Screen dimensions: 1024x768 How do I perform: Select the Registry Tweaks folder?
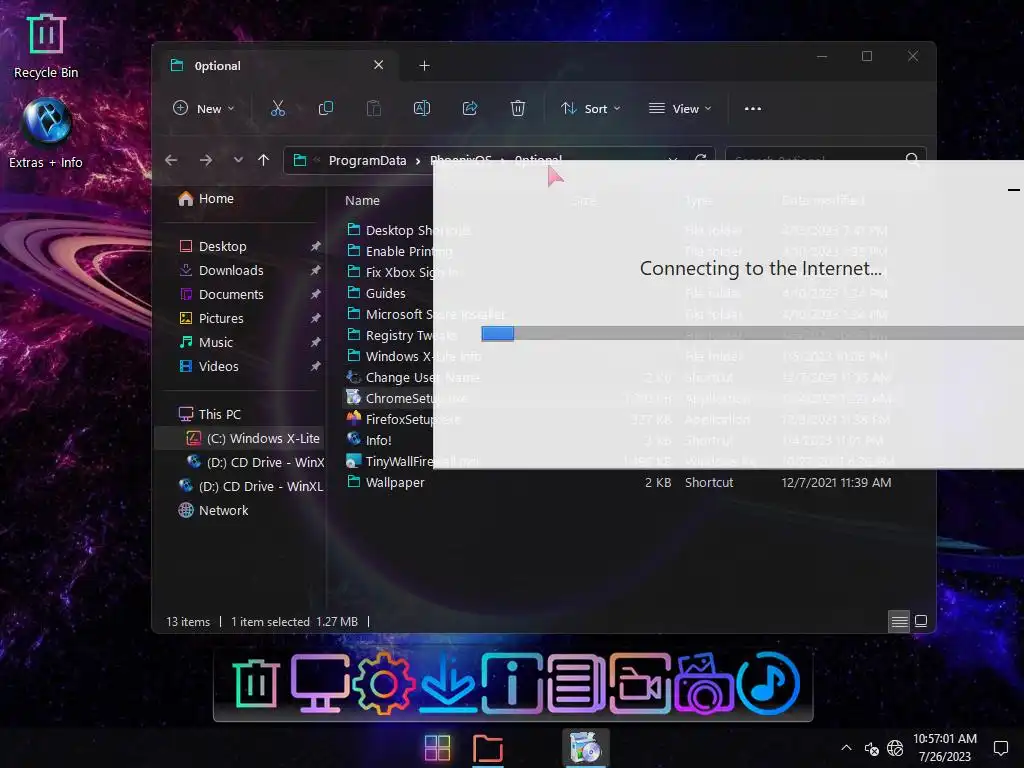tap(389, 335)
